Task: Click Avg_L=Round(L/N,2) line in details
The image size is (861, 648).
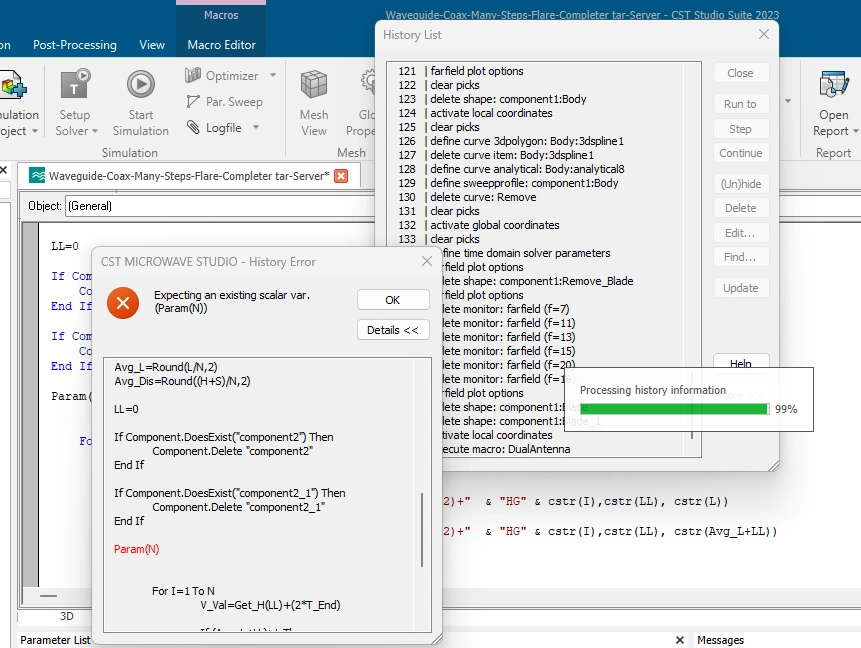Action: tap(166, 367)
